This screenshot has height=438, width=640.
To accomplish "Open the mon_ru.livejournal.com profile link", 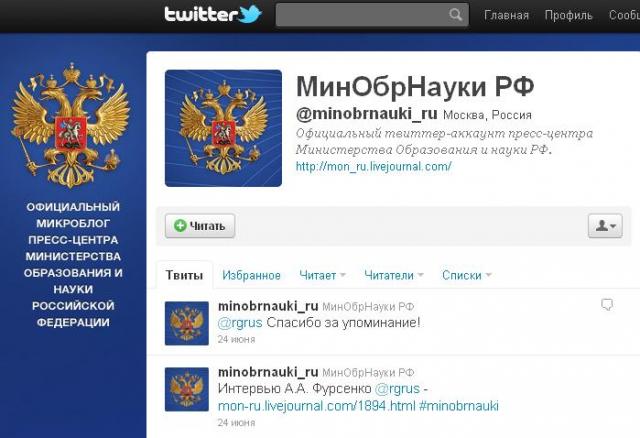I will point(373,167).
